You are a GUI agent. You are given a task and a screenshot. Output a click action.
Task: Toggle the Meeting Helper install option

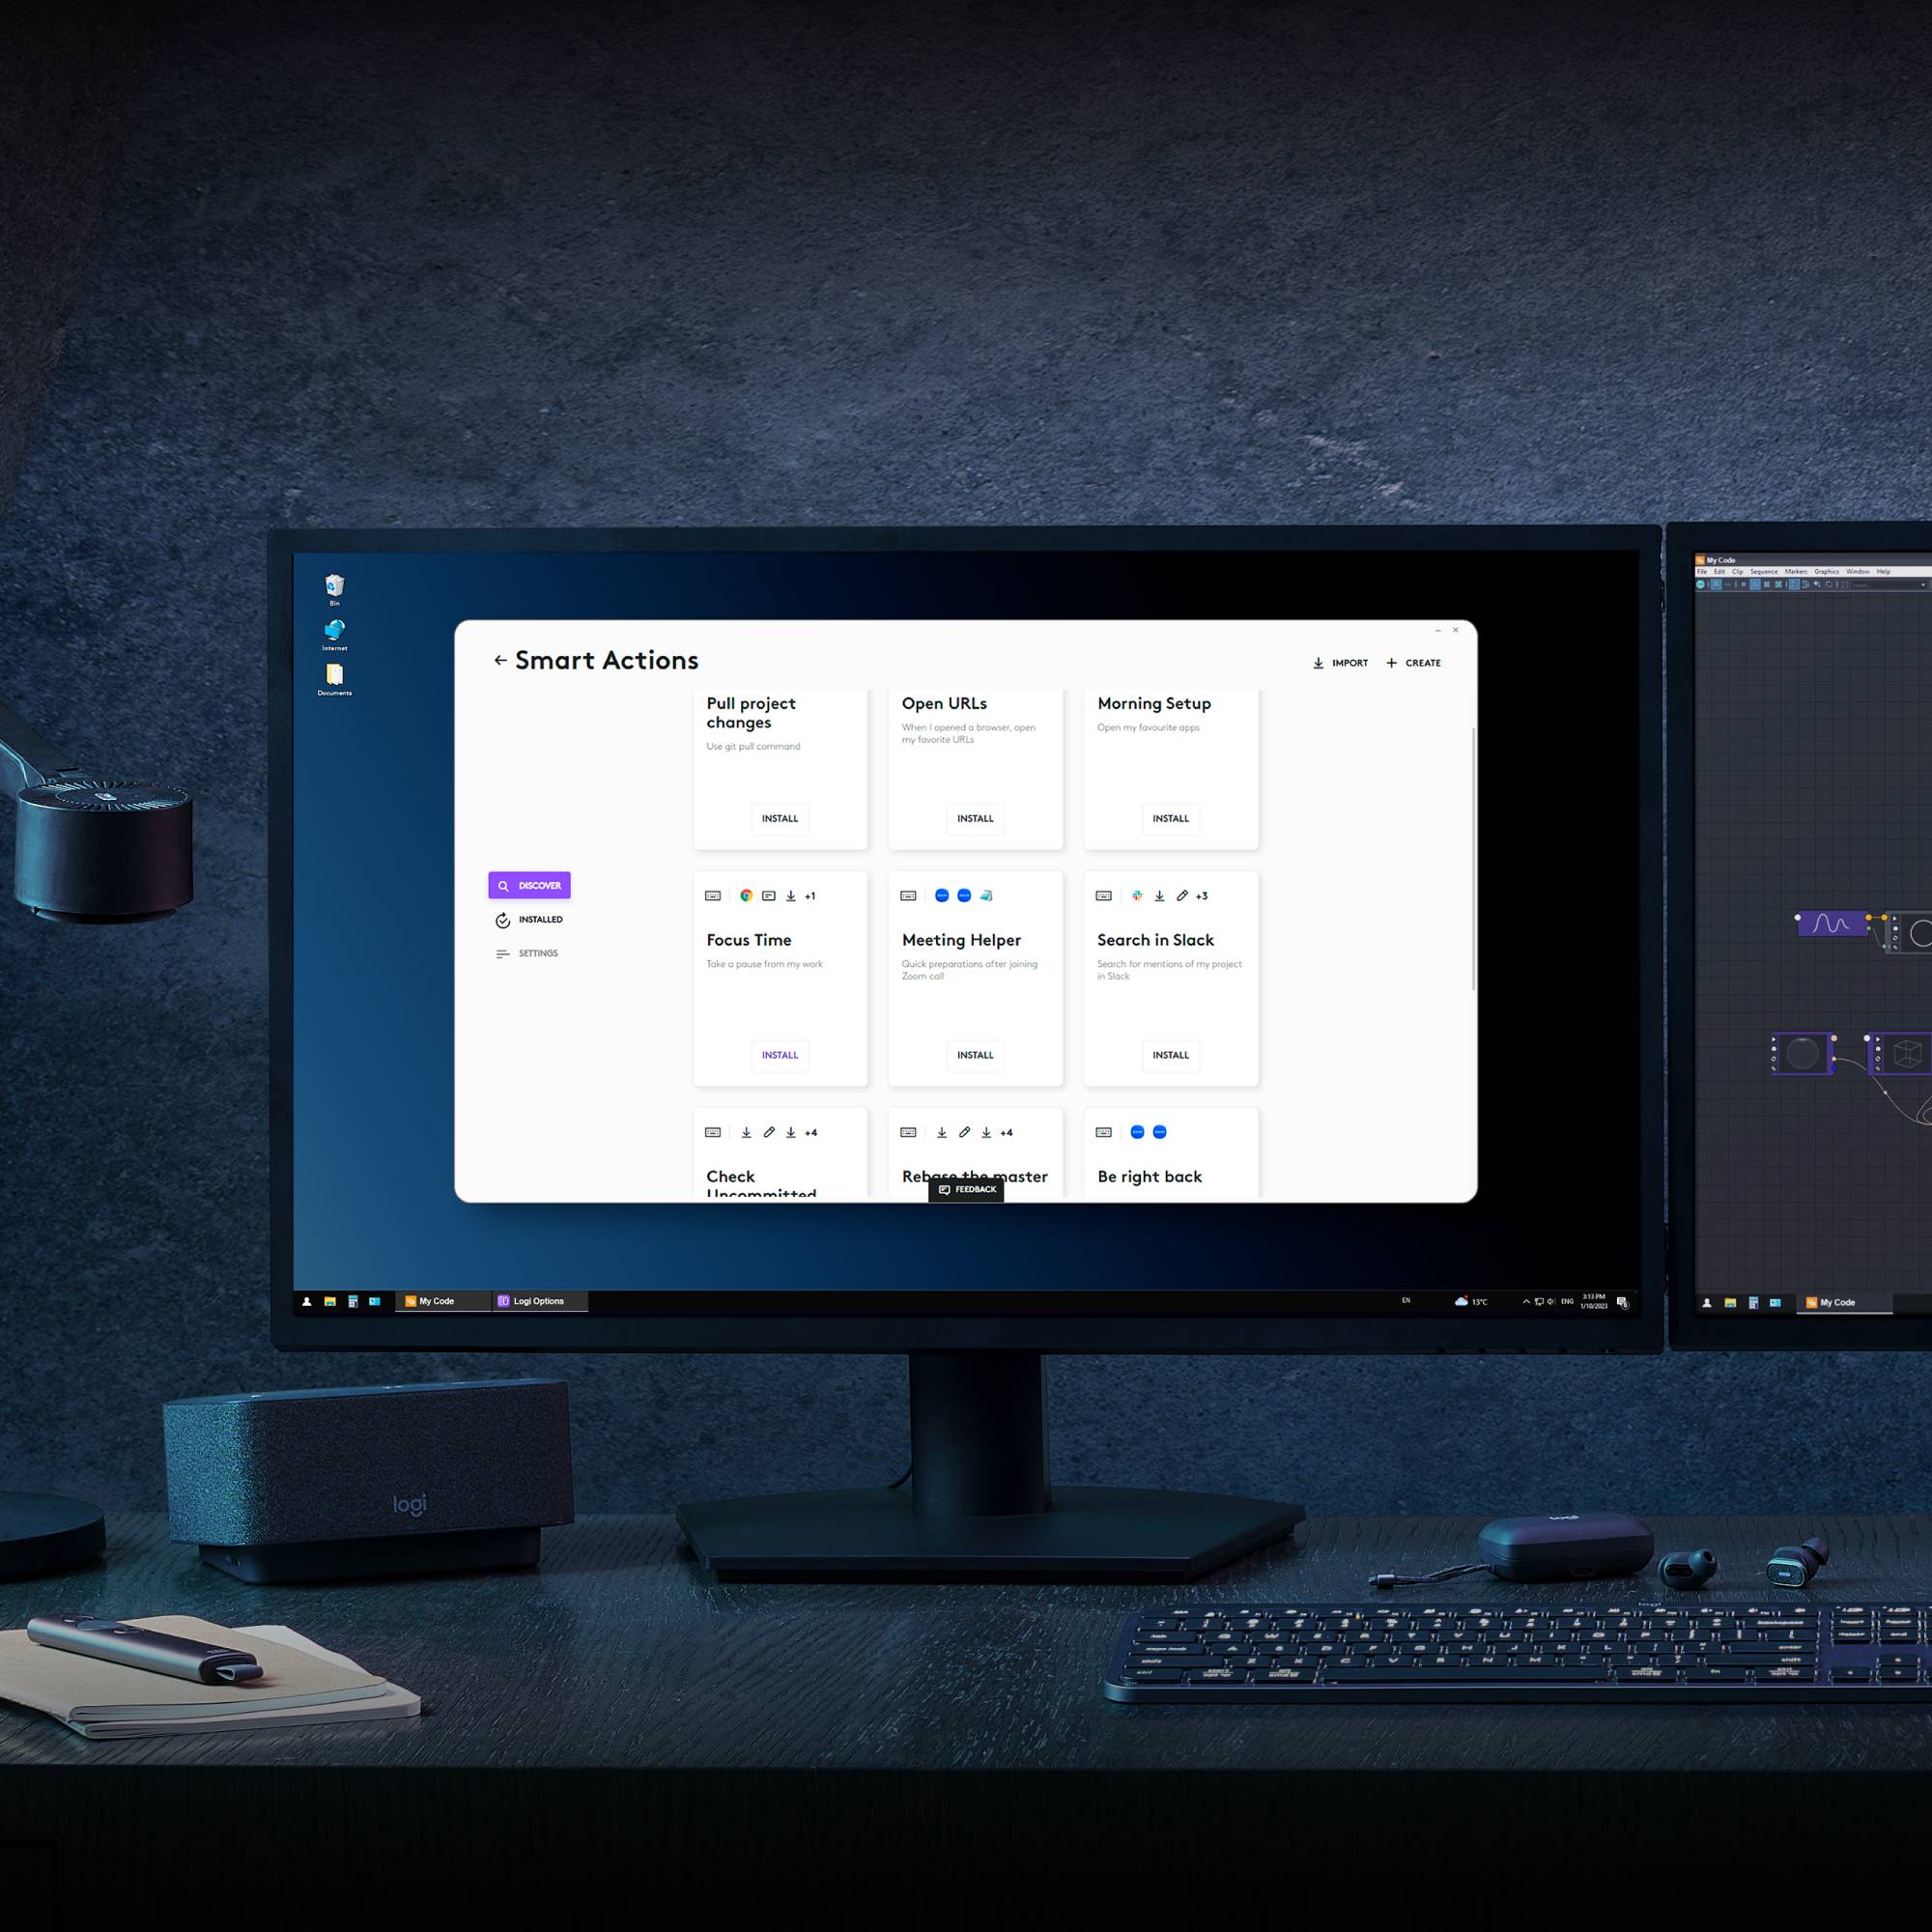point(975,1055)
